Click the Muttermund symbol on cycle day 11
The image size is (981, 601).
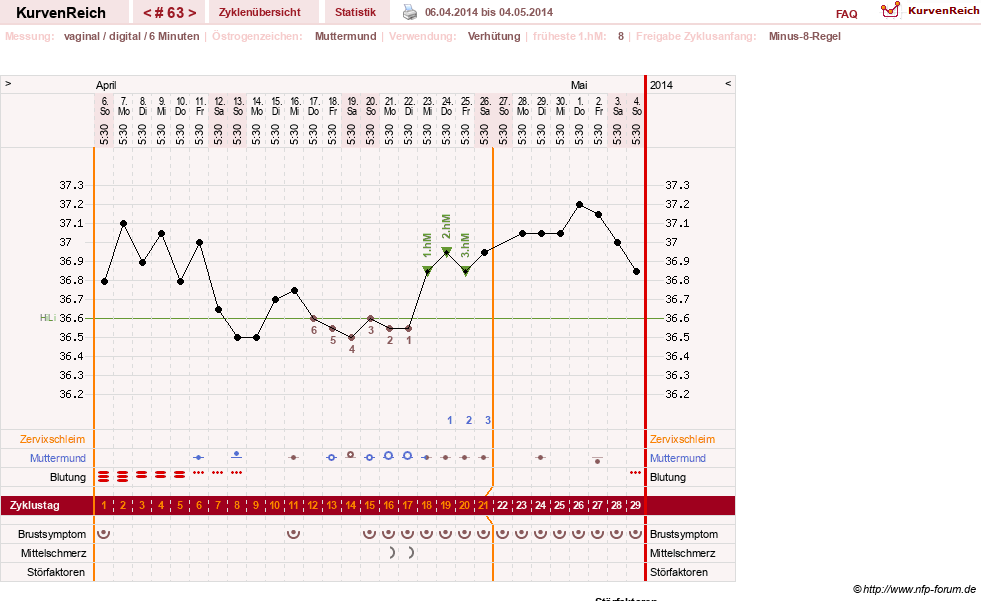(x=293, y=458)
